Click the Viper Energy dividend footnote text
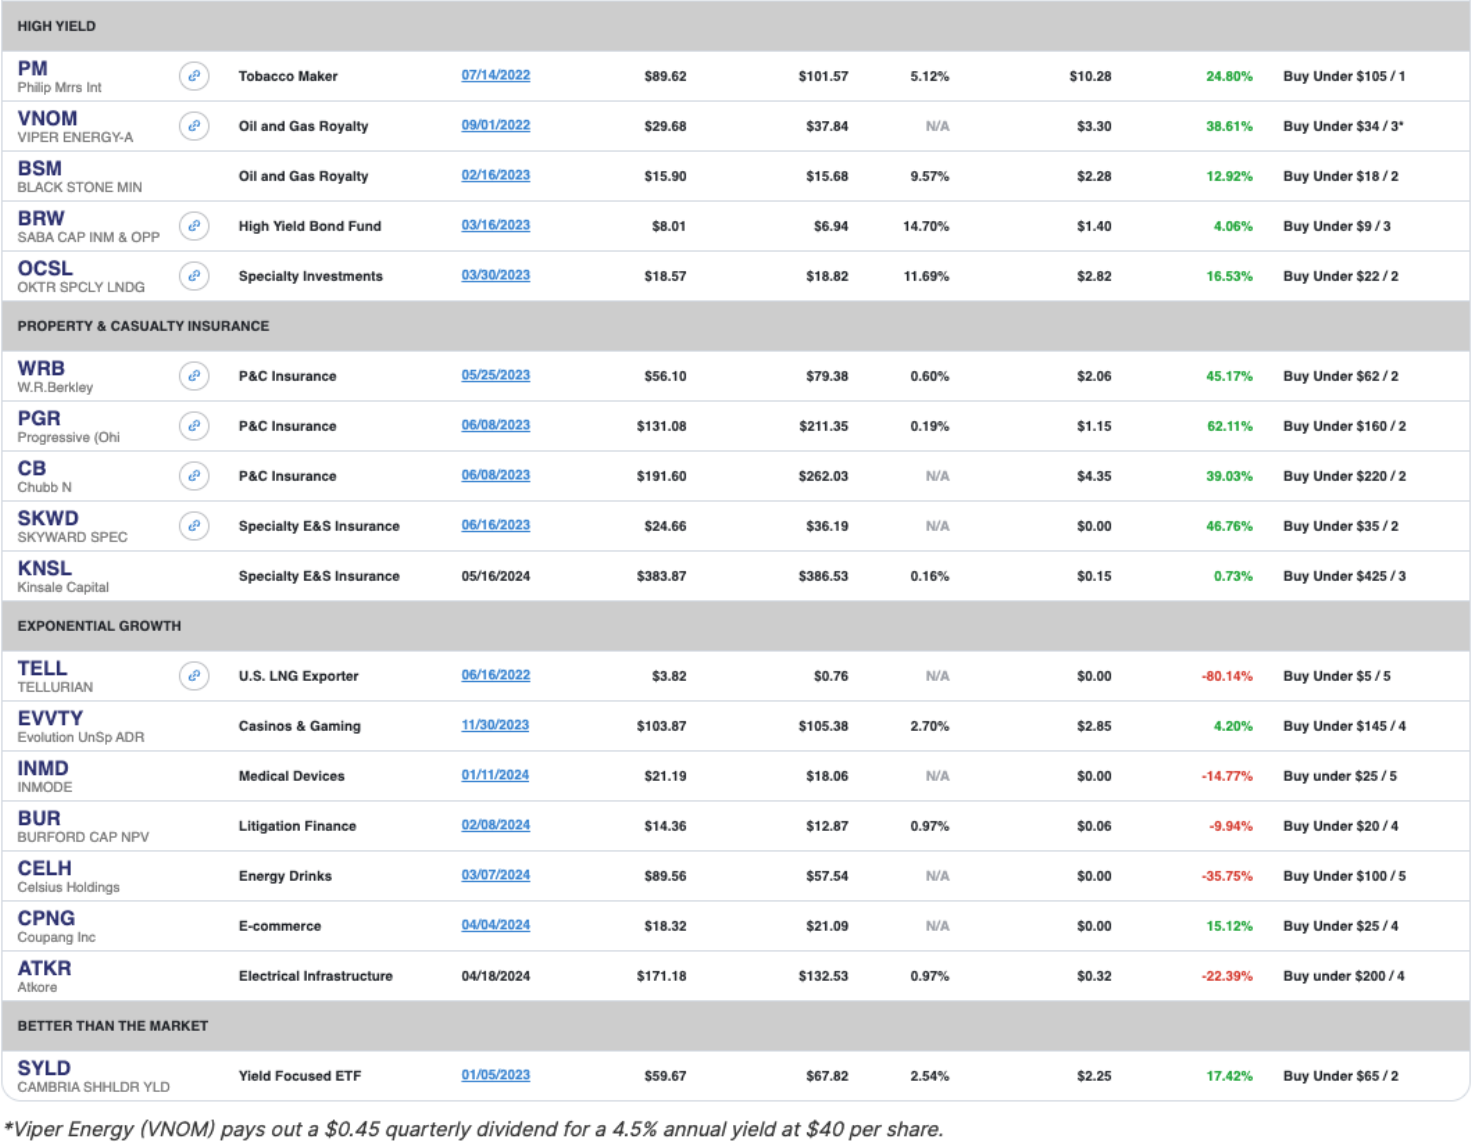The width and height of the screenshot is (1473, 1148). pyautogui.click(x=473, y=1129)
